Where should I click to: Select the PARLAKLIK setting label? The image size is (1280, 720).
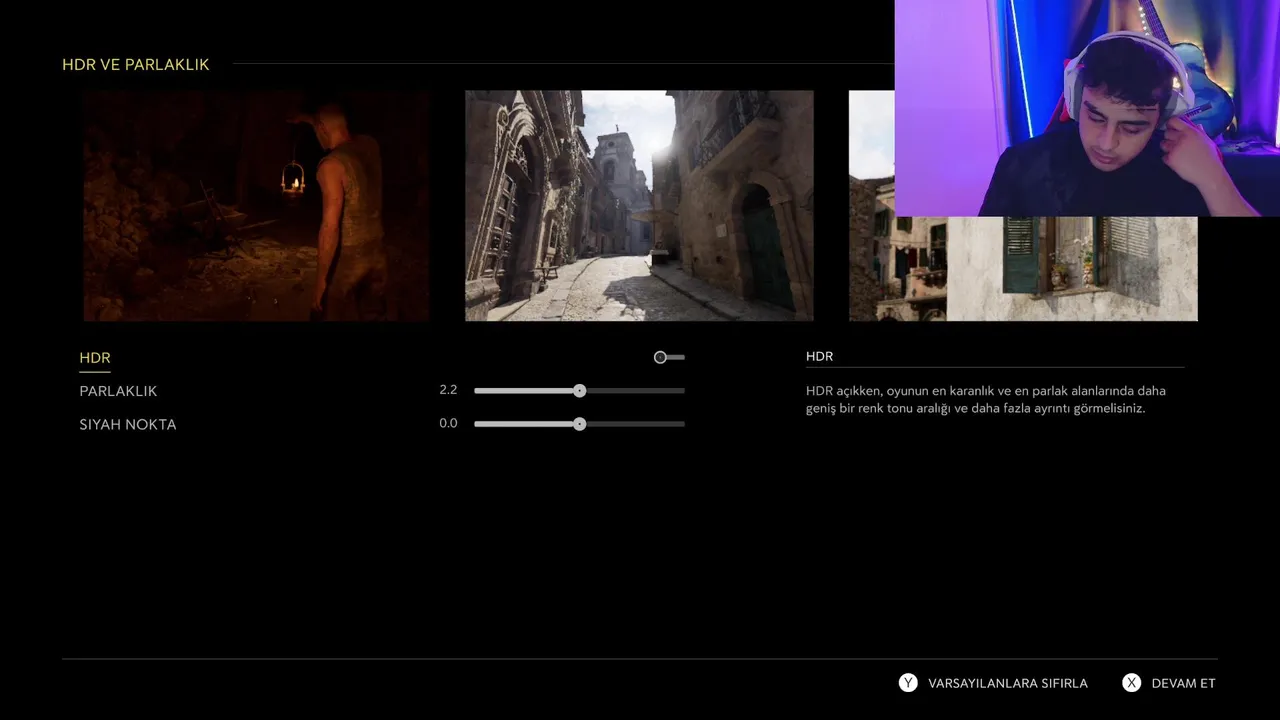pyautogui.click(x=118, y=391)
